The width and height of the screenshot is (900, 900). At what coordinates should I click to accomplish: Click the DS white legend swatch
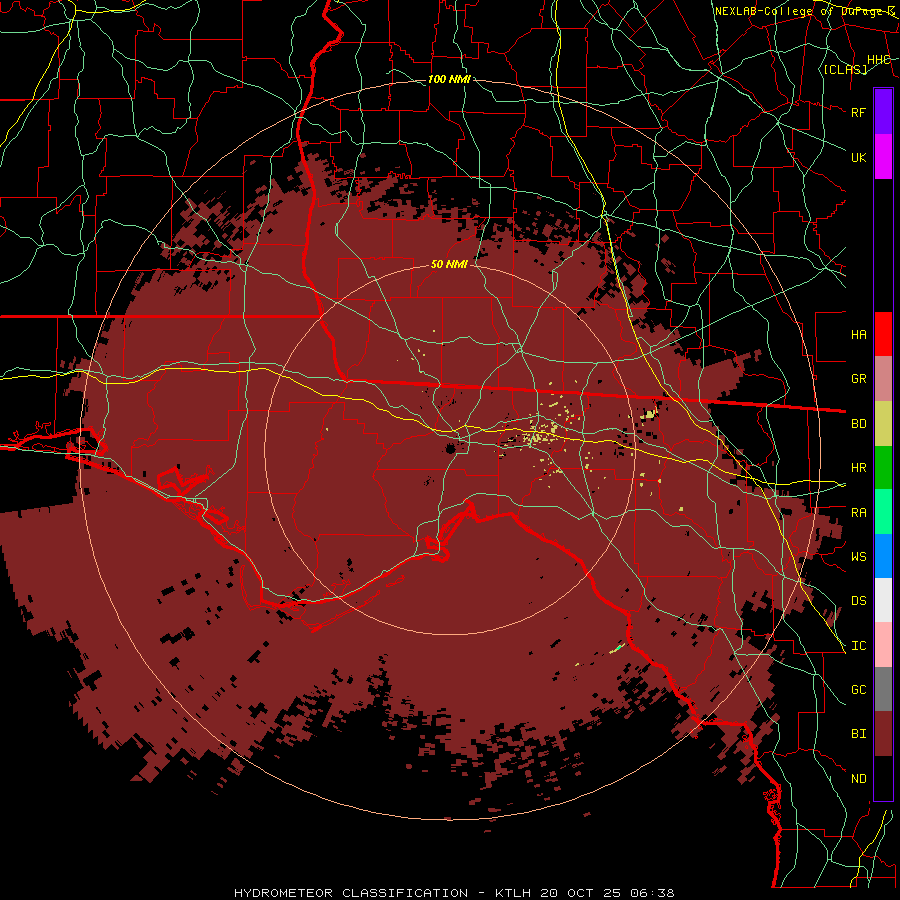[x=883, y=600]
